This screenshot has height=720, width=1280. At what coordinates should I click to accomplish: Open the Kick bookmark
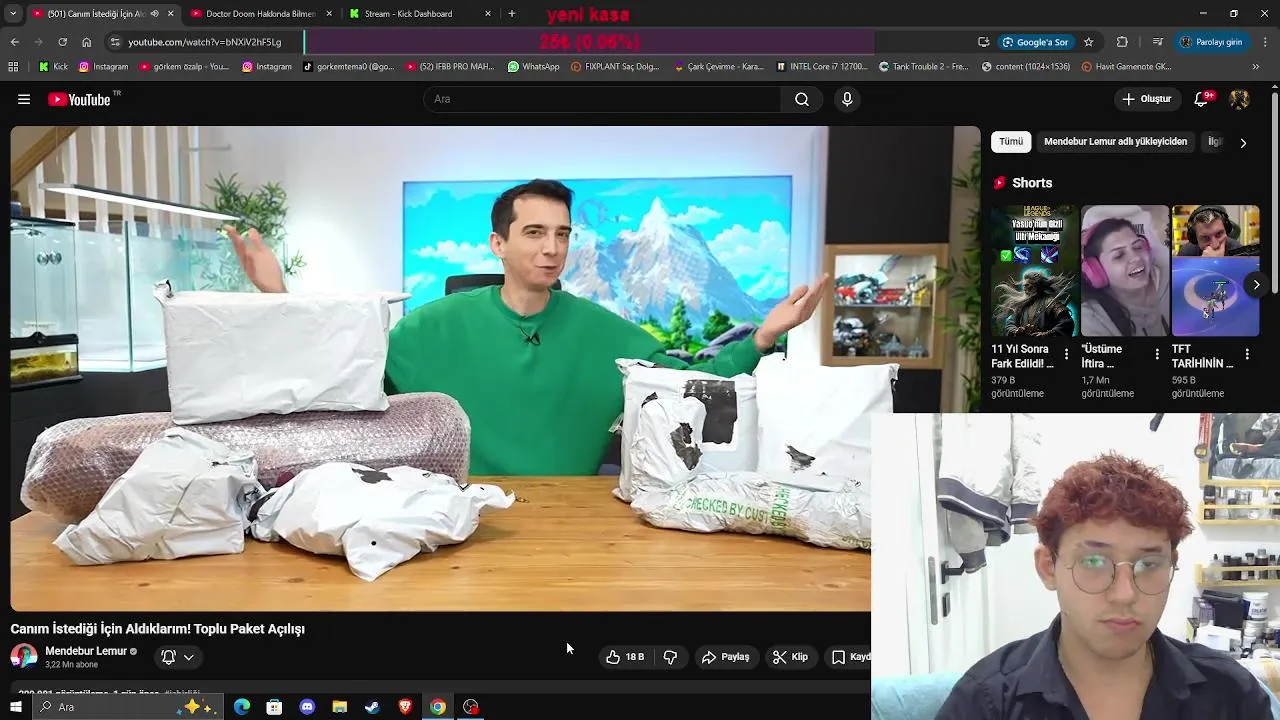(x=53, y=67)
